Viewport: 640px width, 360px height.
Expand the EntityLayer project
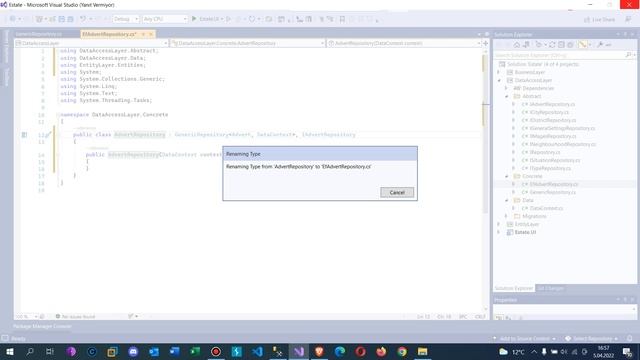coord(498,224)
